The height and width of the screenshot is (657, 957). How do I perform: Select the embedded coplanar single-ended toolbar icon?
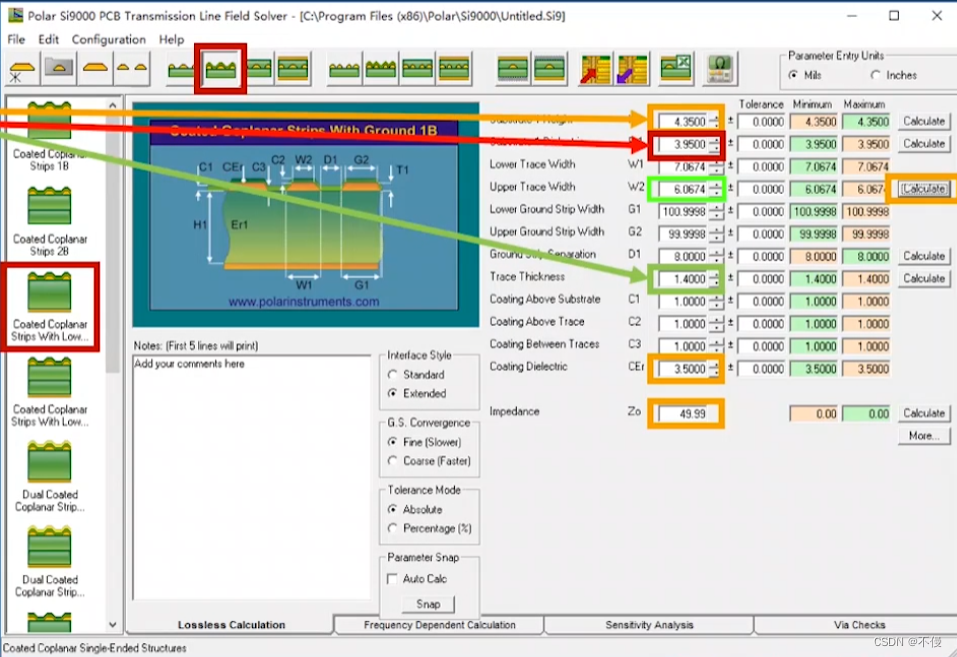click(x=260, y=68)
